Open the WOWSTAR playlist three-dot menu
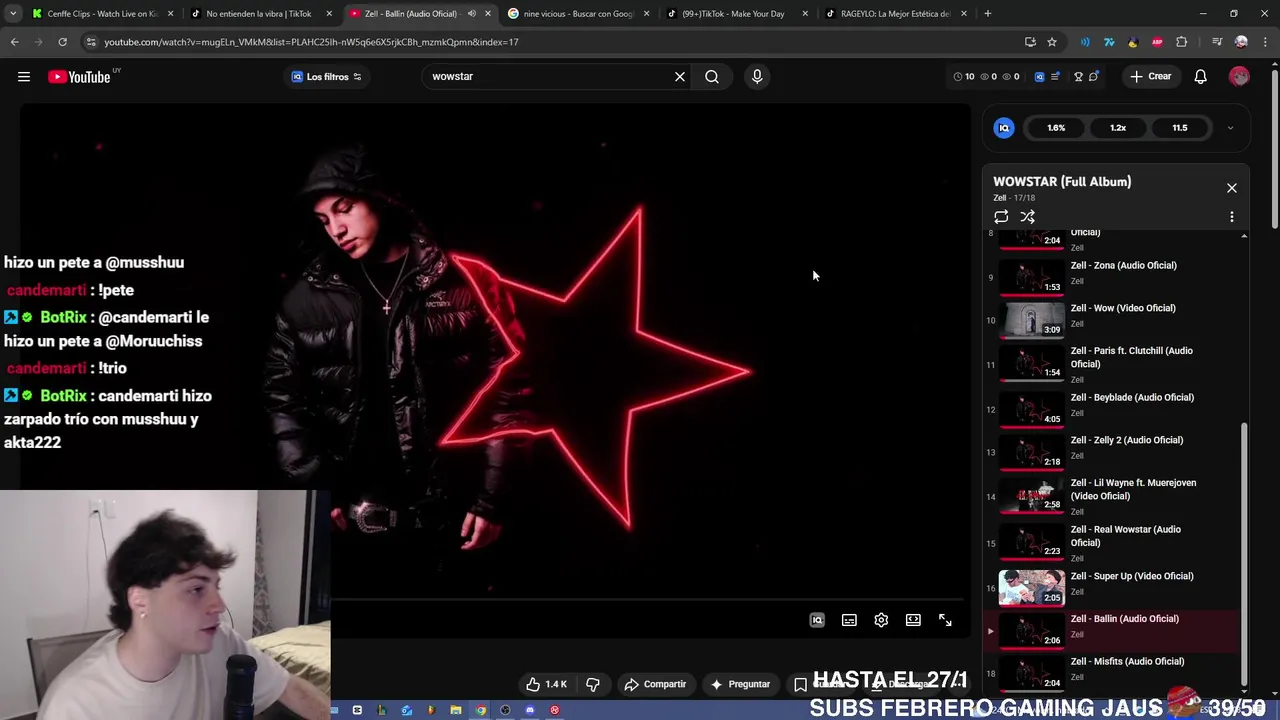1280x720 pixels. tap(1232, 217)
